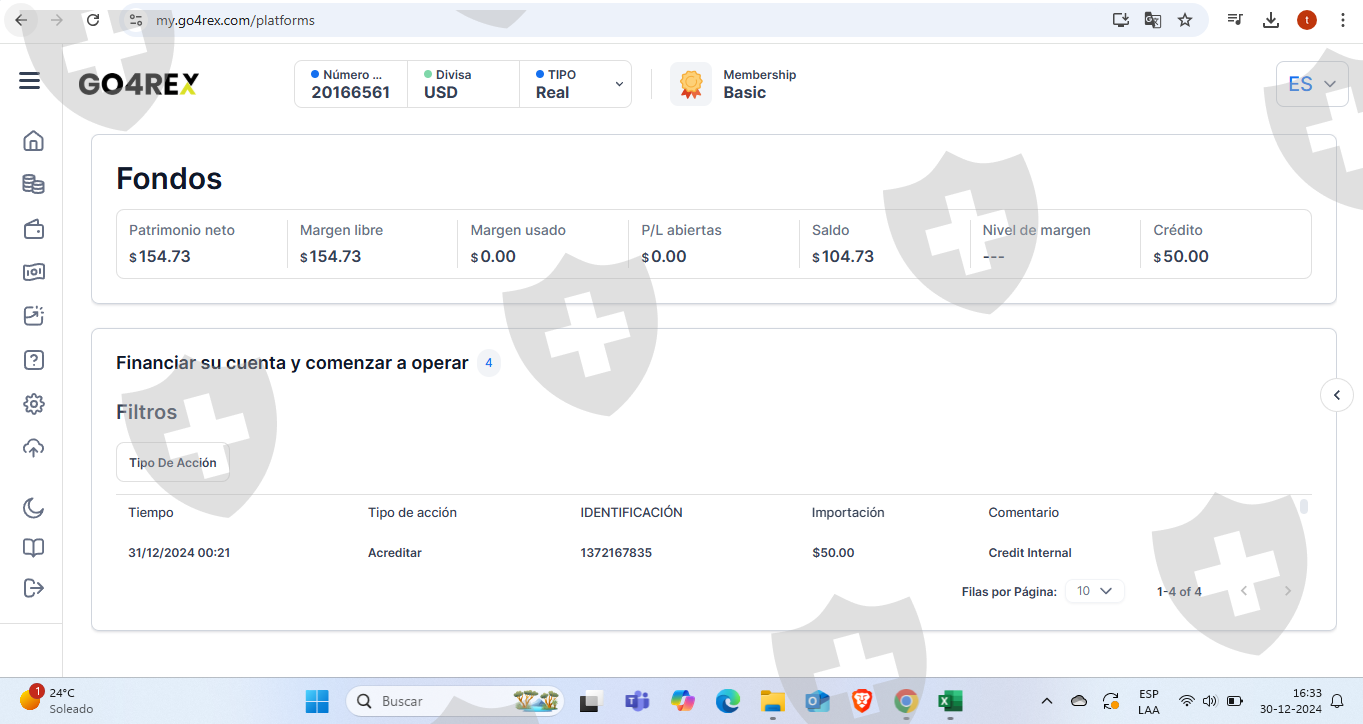The width and height of the screenshot is (1363, 724).
Task: Click the Membership Basic badge
Action: (x=734, y=84)
